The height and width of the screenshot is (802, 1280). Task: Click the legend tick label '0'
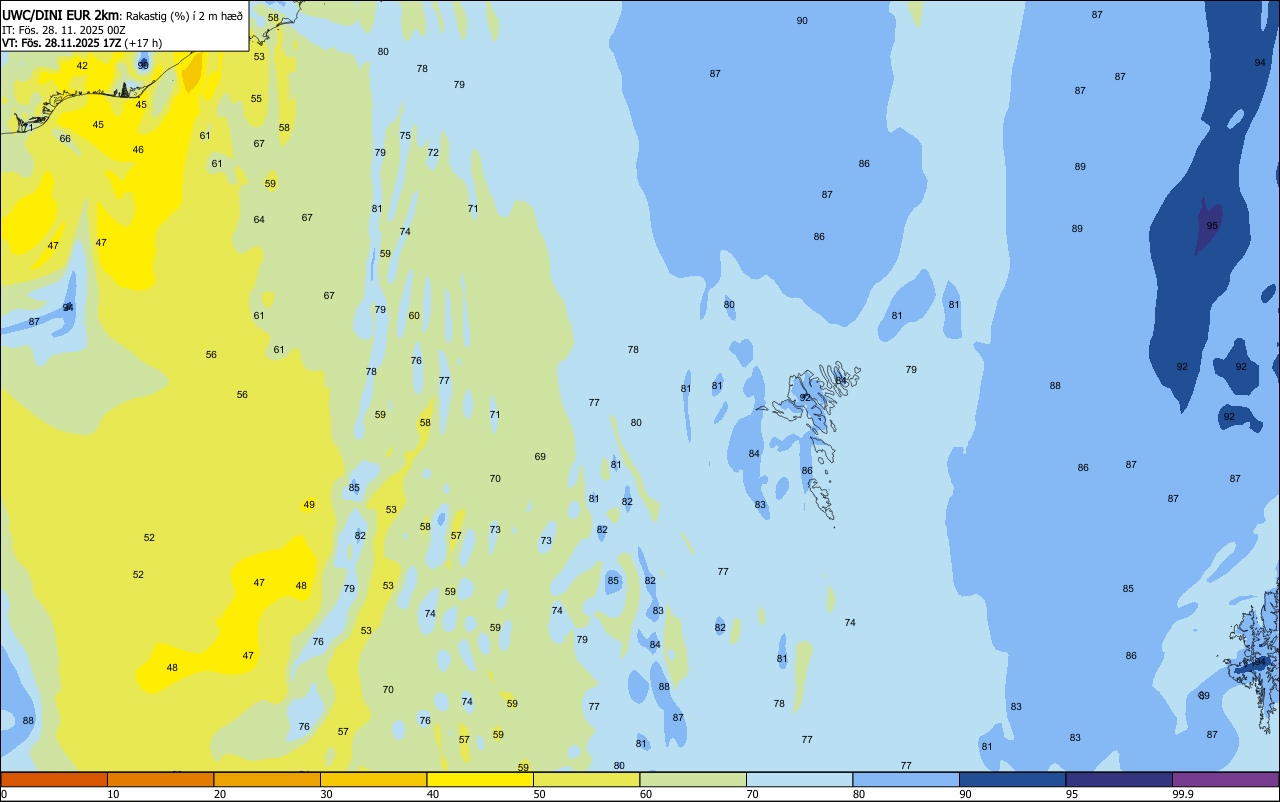pos(4,794)
